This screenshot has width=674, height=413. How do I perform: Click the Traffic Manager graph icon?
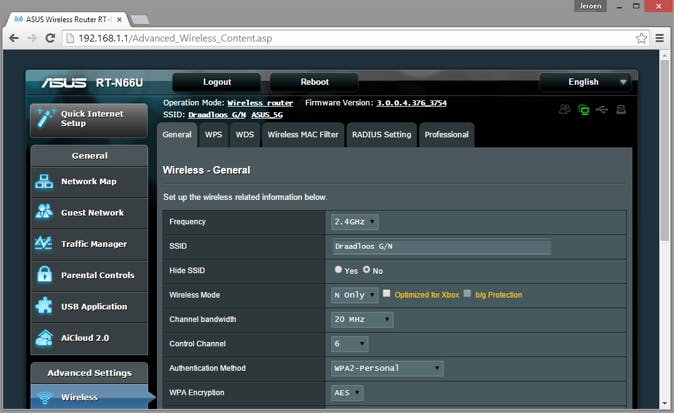coord(44,243)
